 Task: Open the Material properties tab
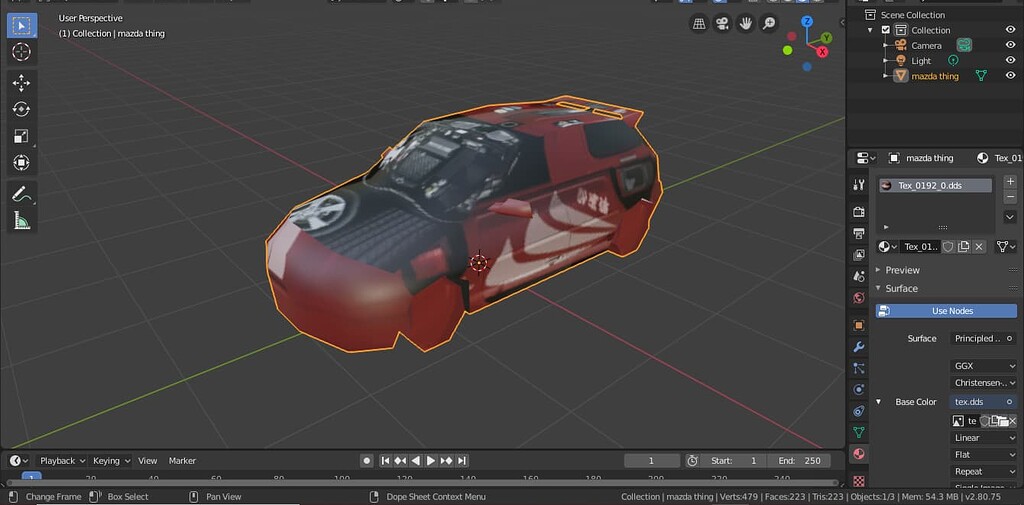point(859,453)
